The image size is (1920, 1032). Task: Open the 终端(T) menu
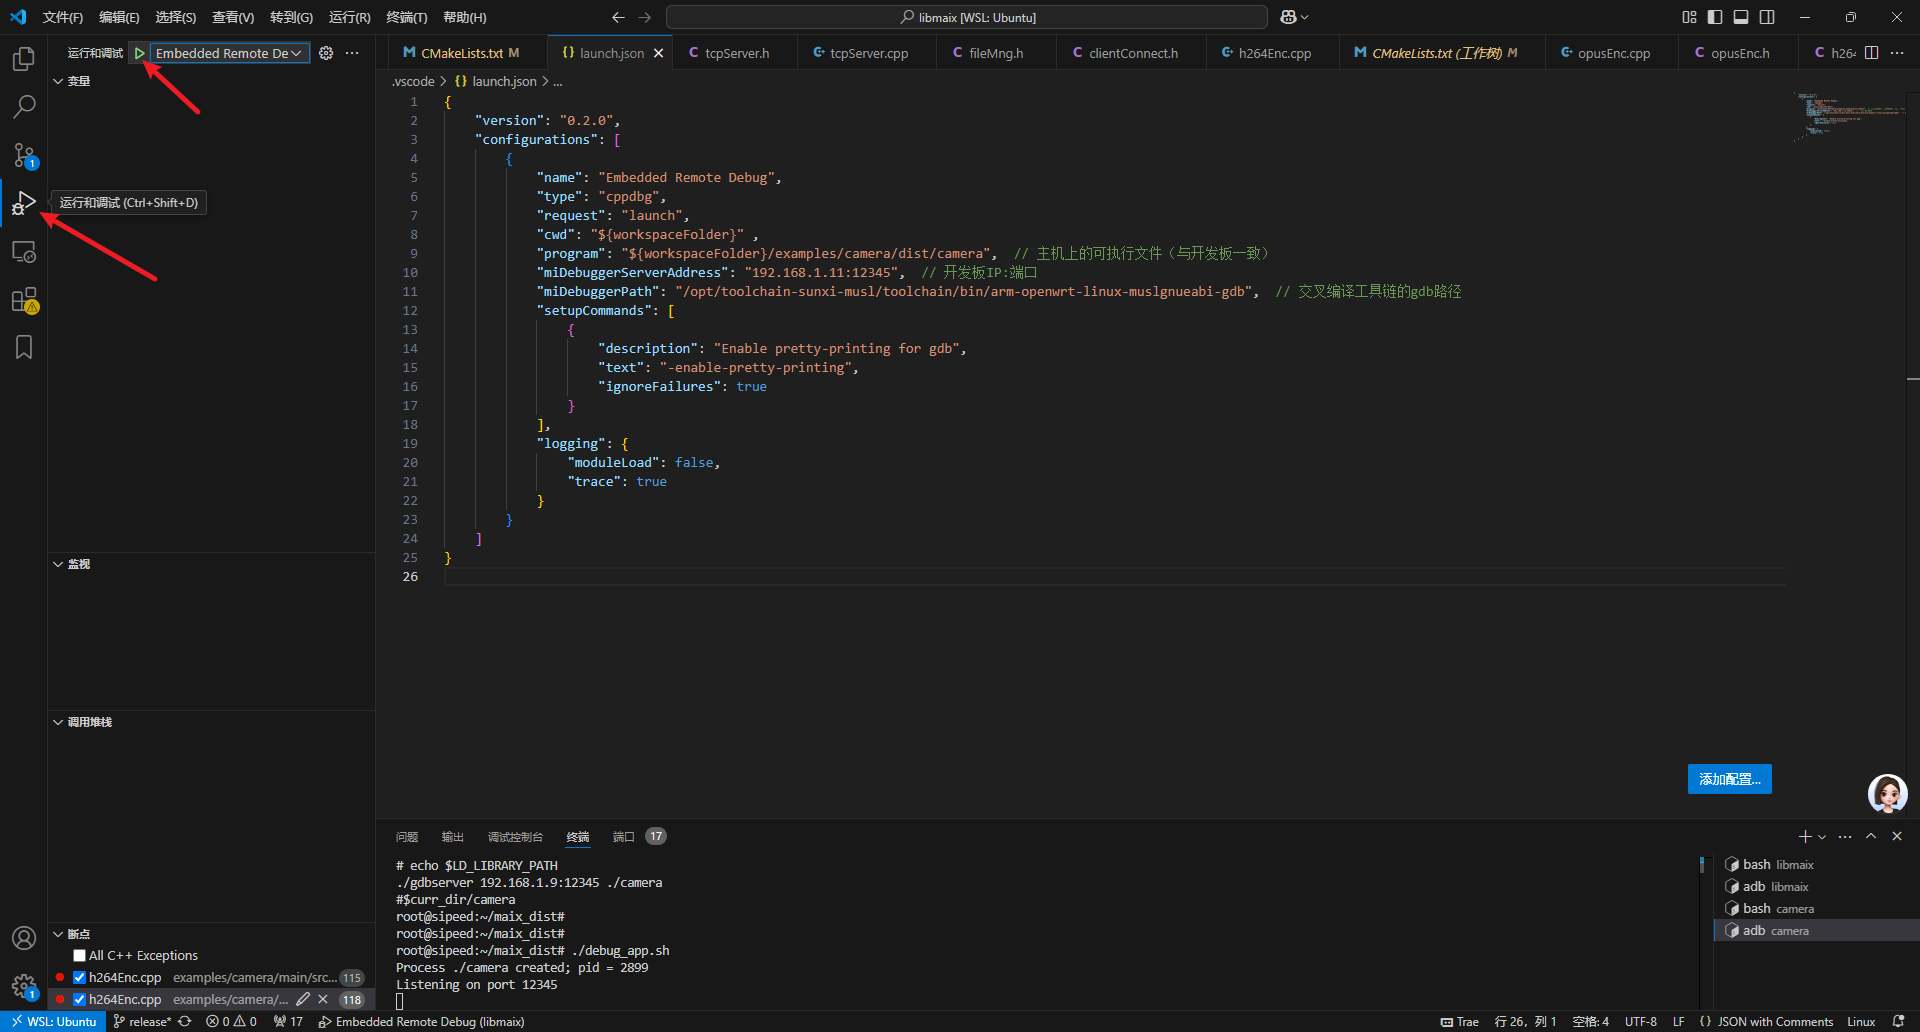coord(406,17)
